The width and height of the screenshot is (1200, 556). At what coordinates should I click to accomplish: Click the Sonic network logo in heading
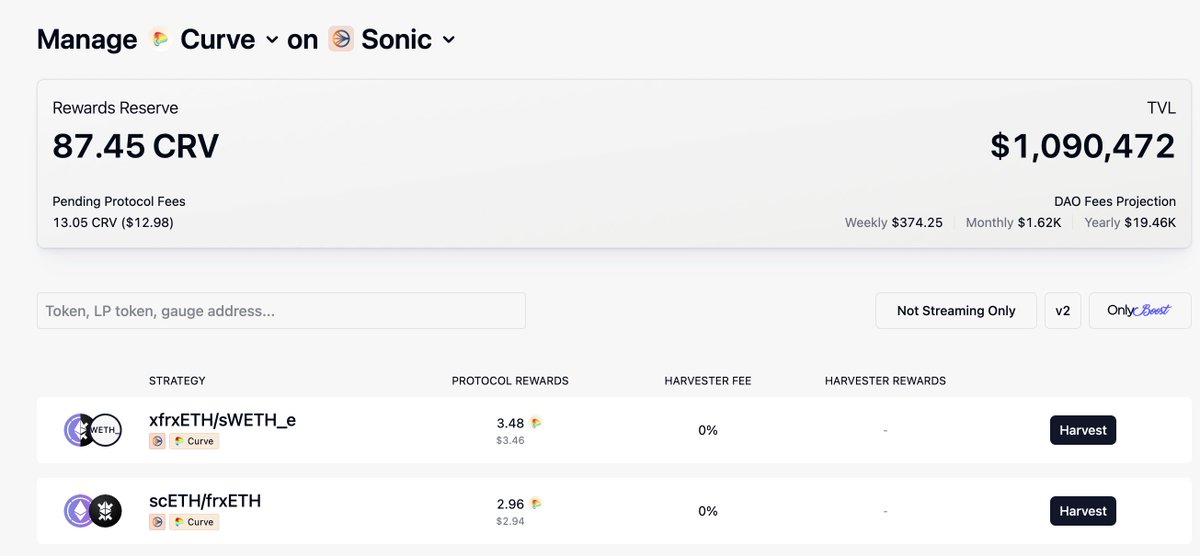[x=340, y=39]
